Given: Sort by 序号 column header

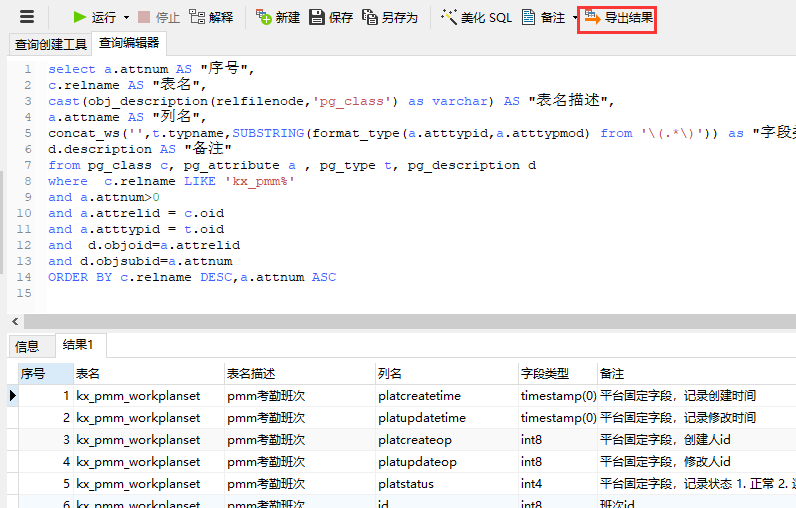Looking at the screenshot, I should [46, 374].
